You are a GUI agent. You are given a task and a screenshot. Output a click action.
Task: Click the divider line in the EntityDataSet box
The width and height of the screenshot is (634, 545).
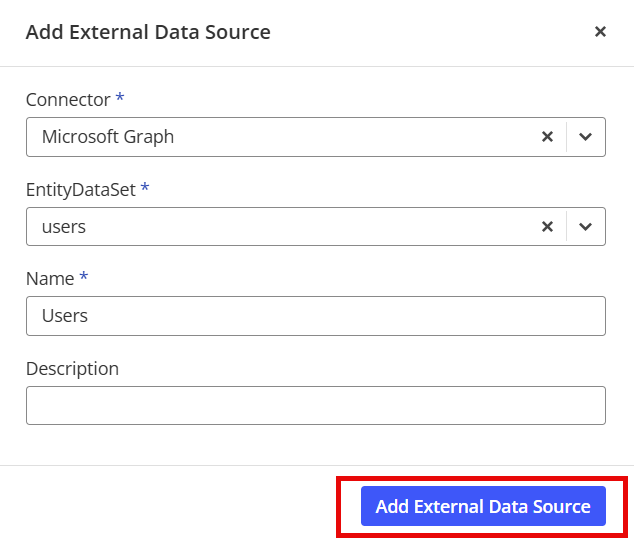click(x=567, y=227)
